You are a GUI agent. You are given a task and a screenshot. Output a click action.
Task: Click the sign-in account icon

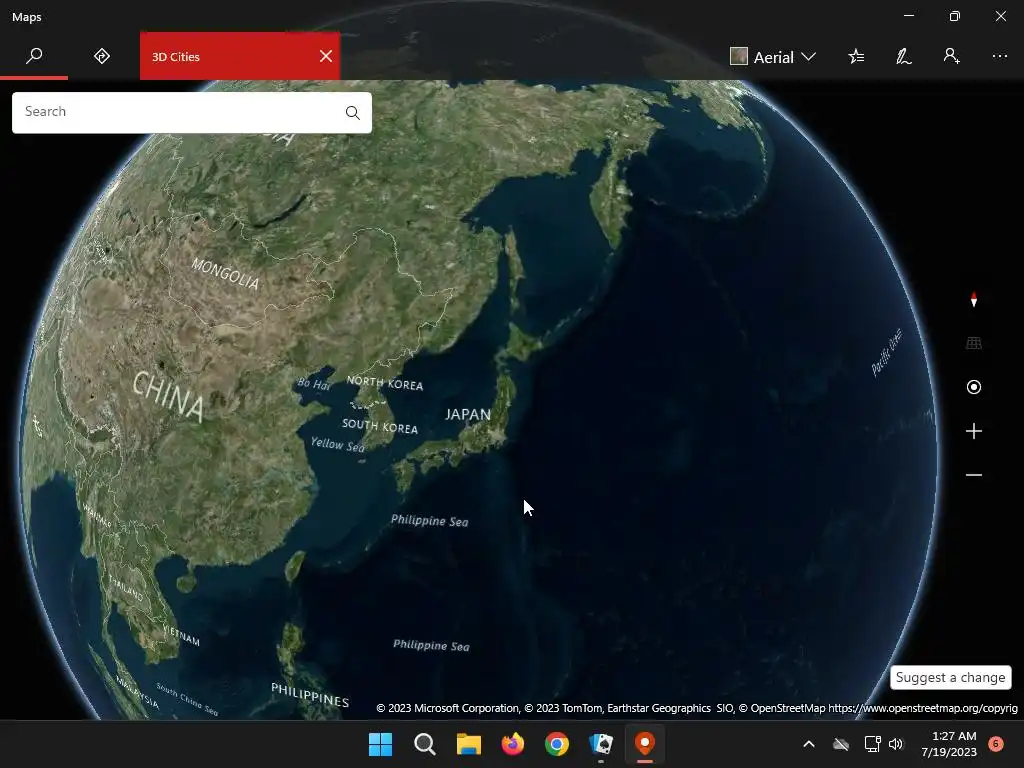952,56
